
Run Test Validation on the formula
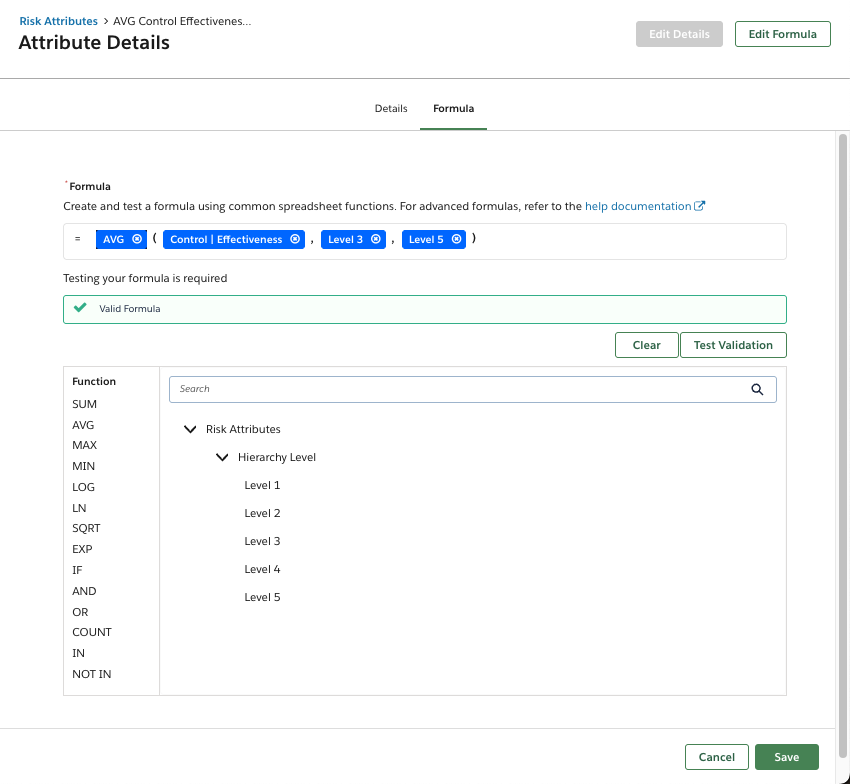733,344
